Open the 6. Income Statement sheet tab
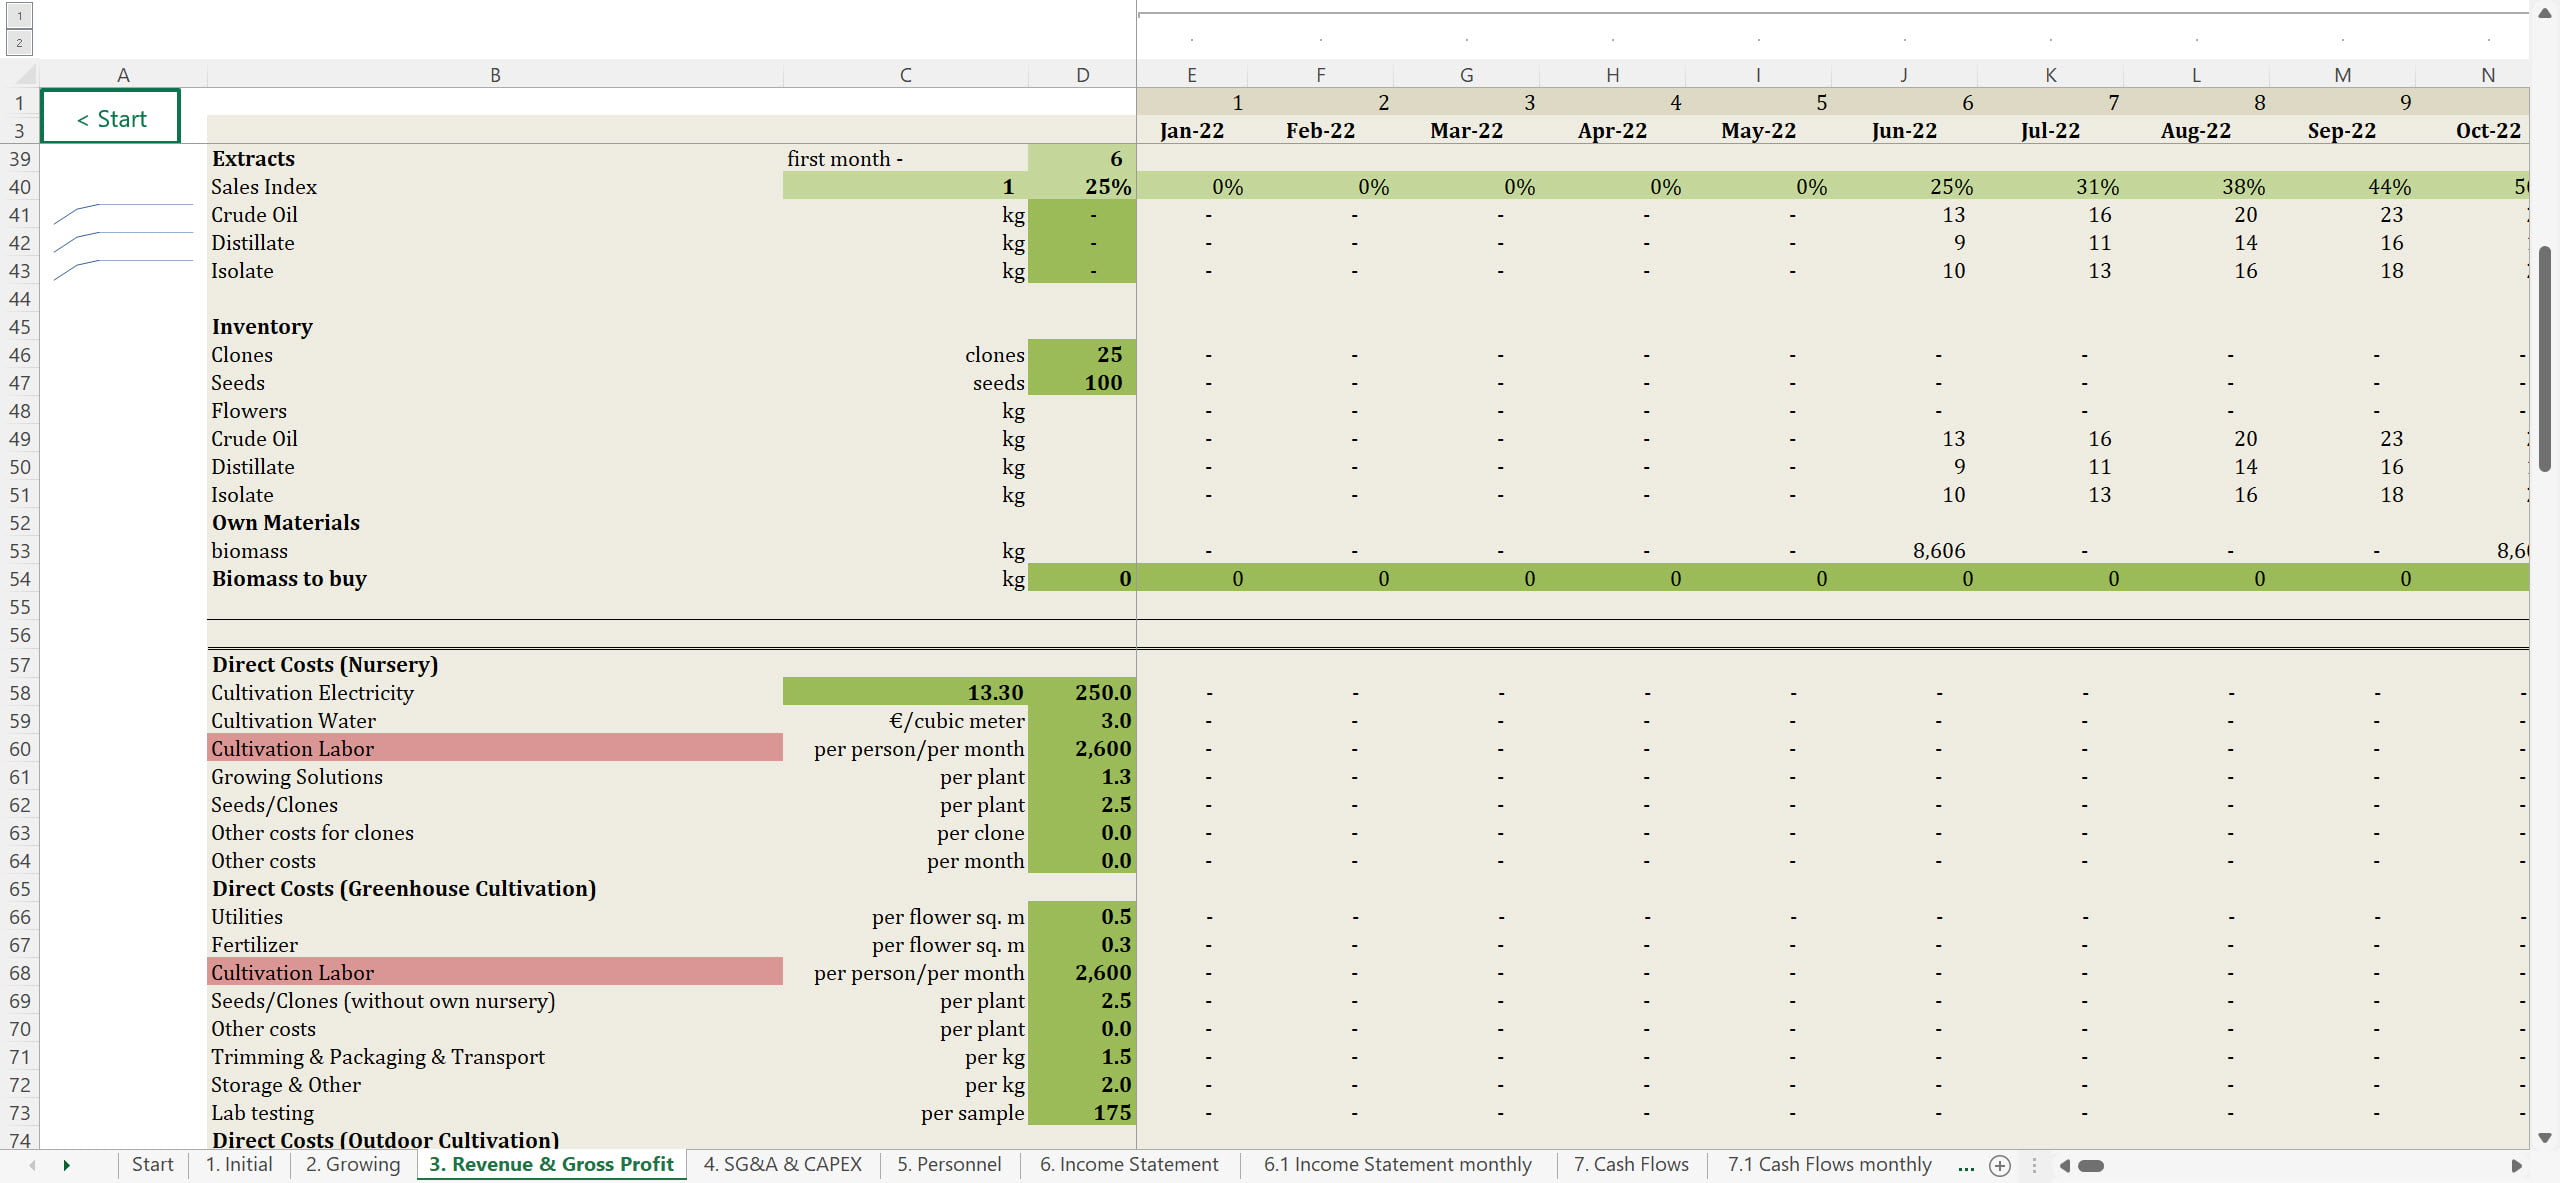 click(x=1128, y=1164)
